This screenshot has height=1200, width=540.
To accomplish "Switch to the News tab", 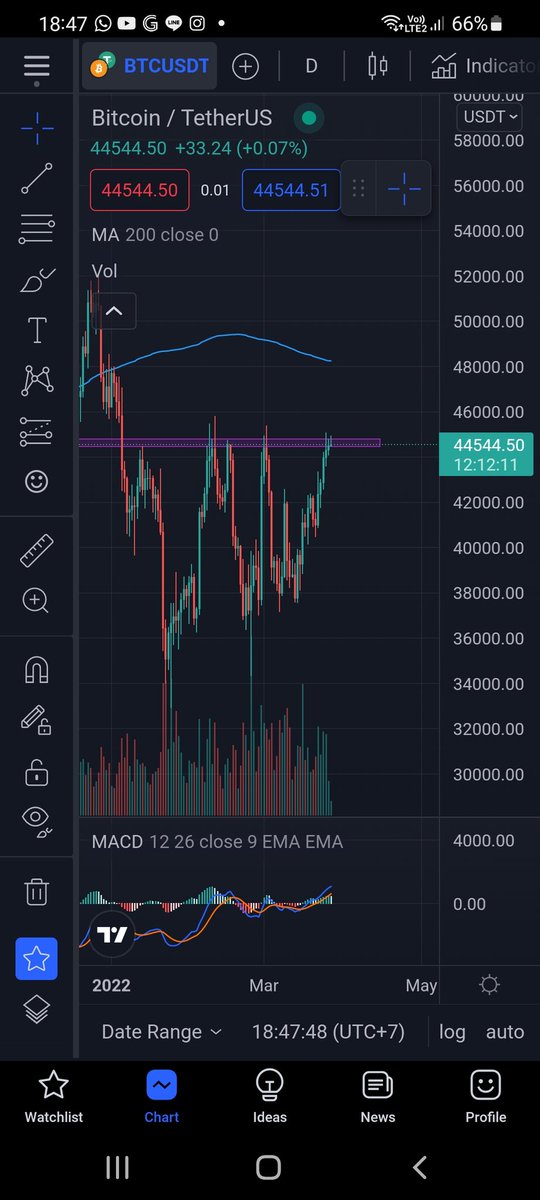I will 378,1097.
